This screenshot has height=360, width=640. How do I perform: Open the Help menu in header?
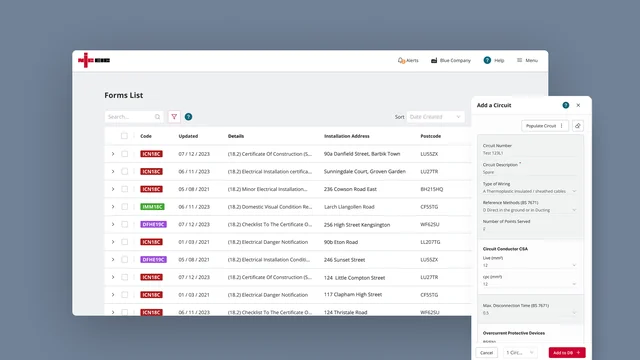pyautogui.click(x=493, y=60)
